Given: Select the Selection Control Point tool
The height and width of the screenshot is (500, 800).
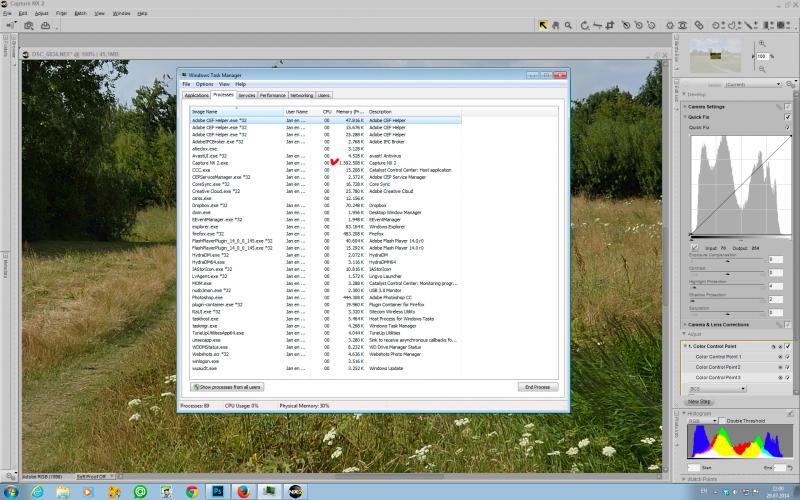Looking at the screenshot, I should pyautogui.click(x=716, y=25).
